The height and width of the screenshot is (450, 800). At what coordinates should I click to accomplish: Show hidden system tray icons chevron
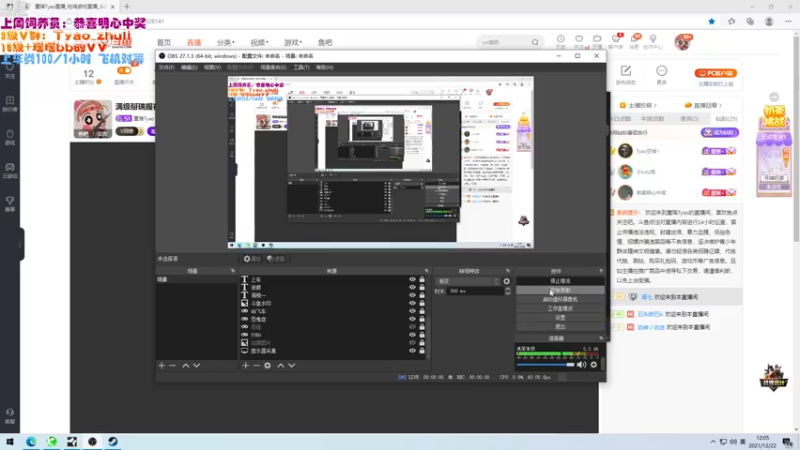(x=713, y=441)
